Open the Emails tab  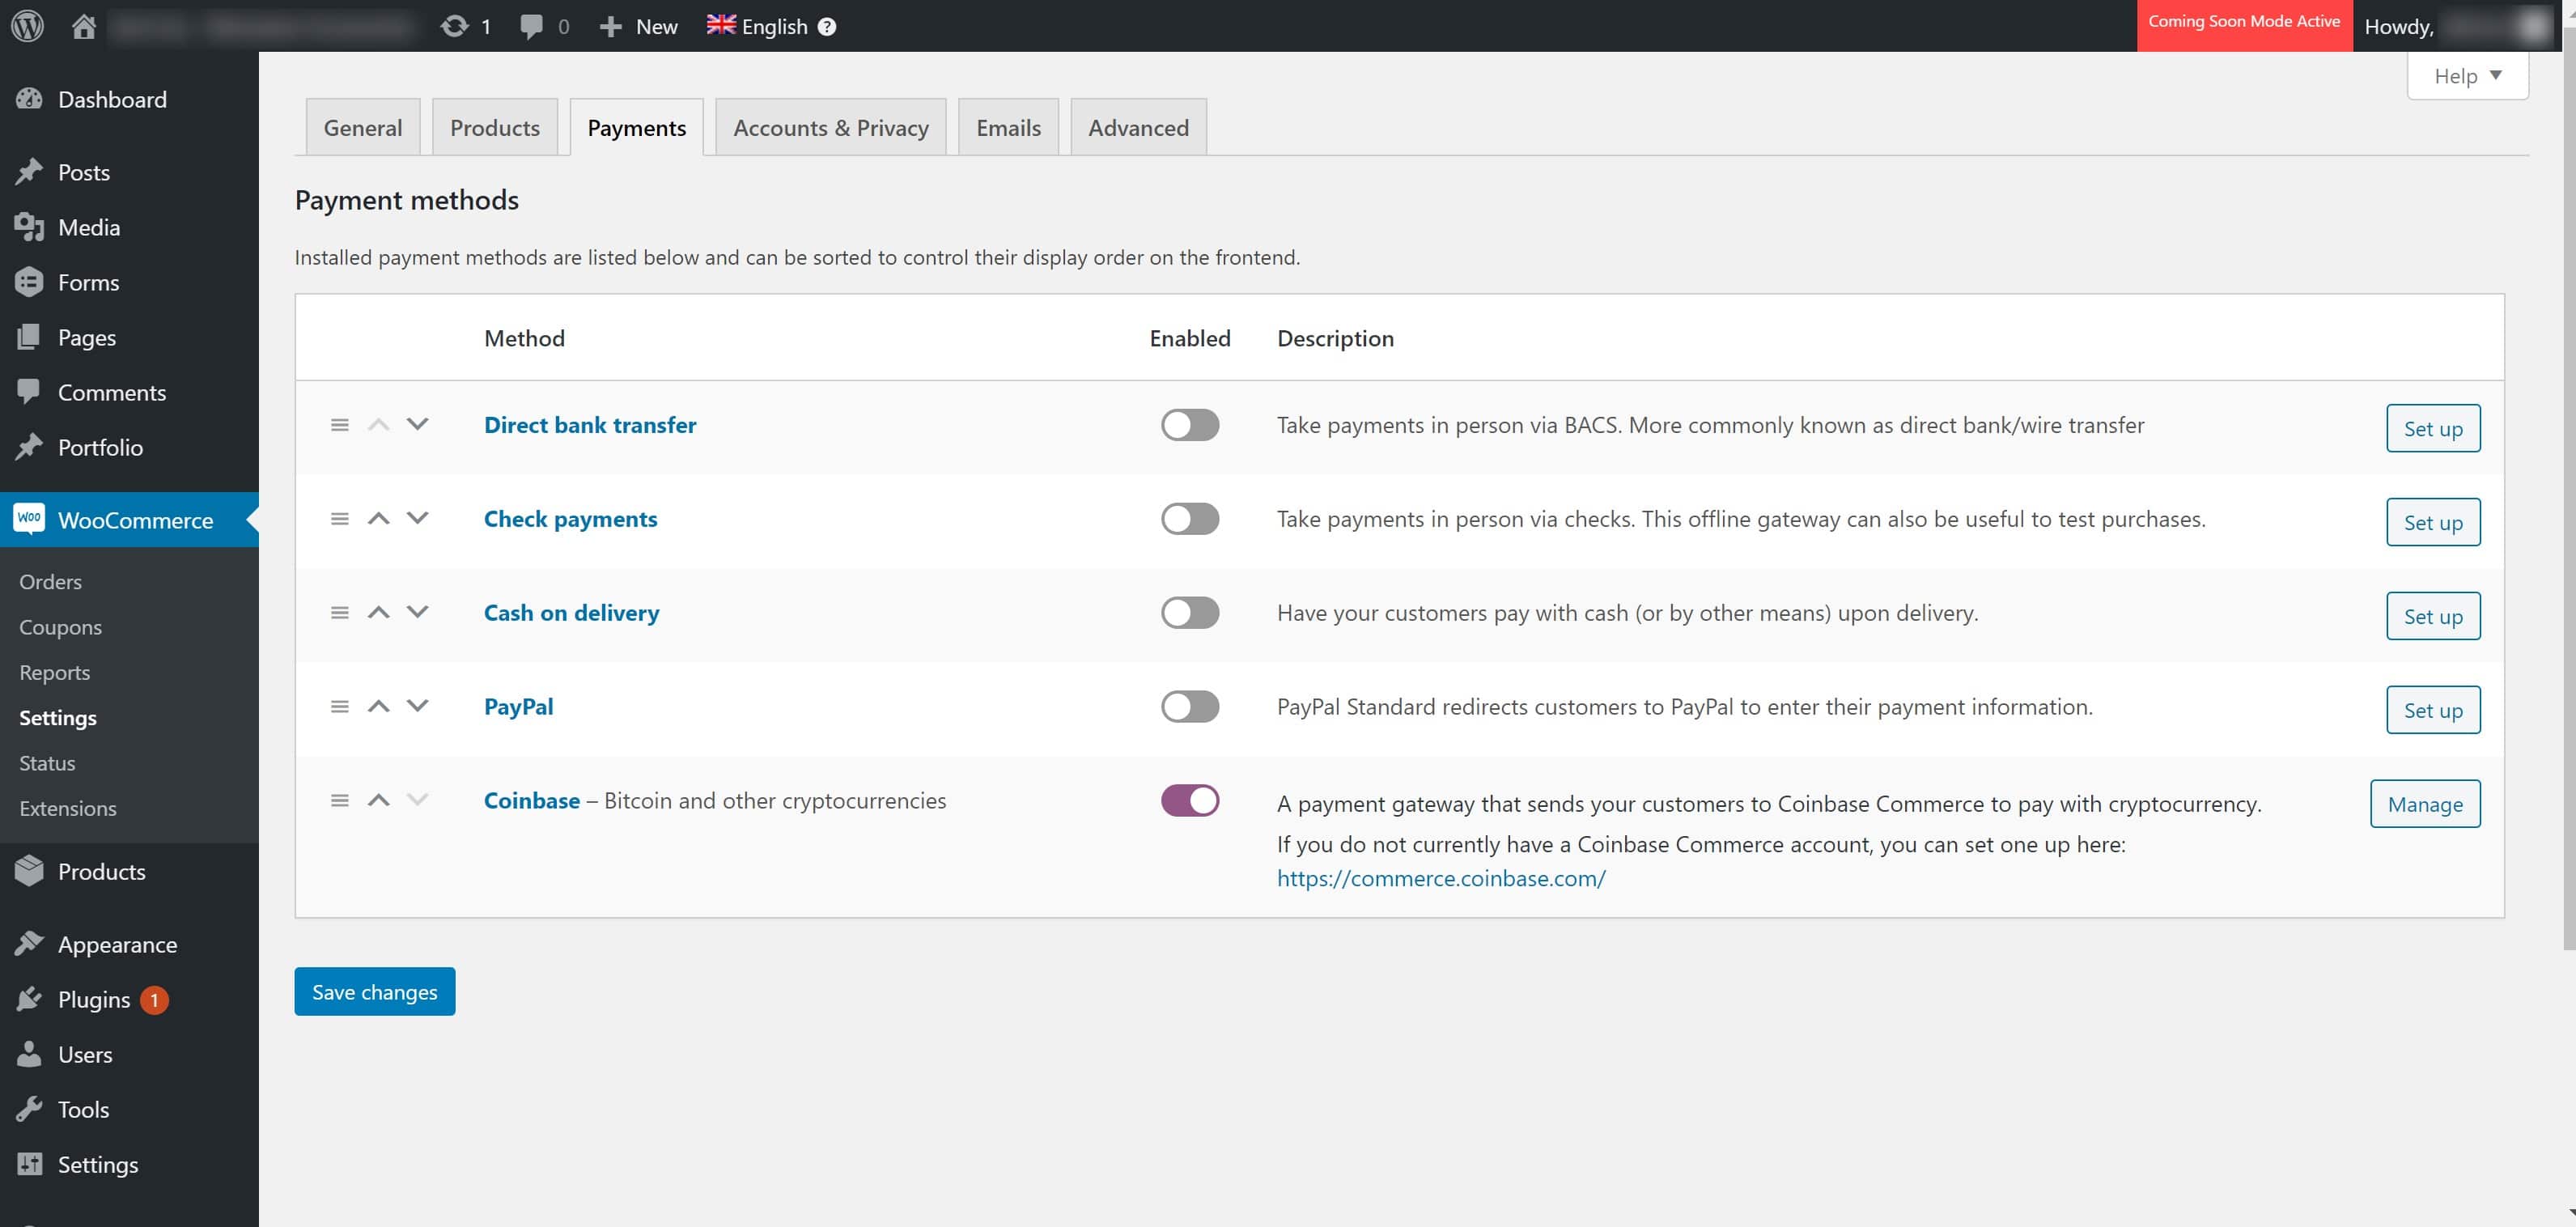[x=1008, y=128]
